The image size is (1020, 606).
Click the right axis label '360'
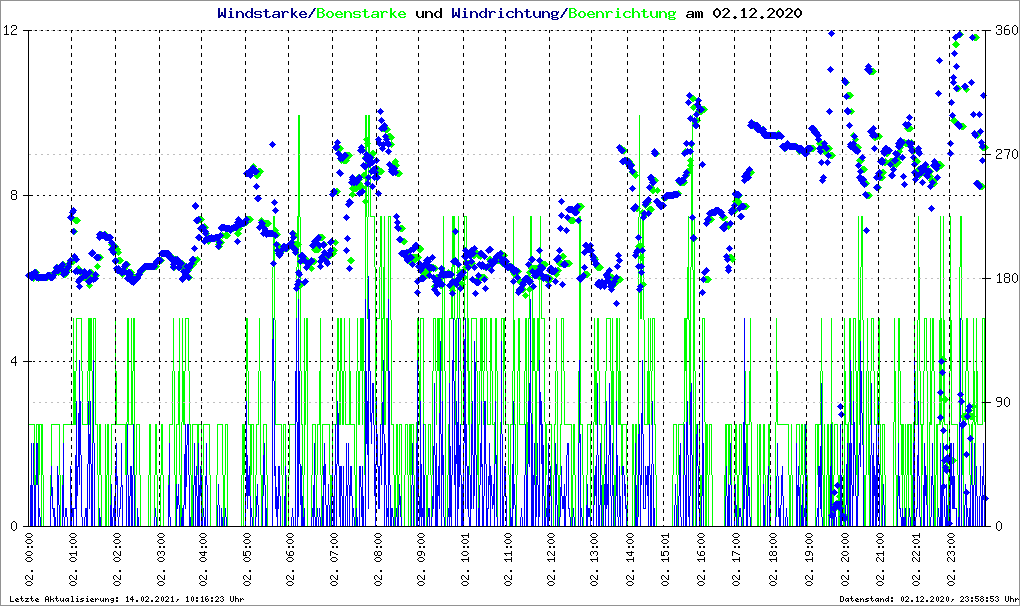pyautogui.click(x=1004, y=31)
